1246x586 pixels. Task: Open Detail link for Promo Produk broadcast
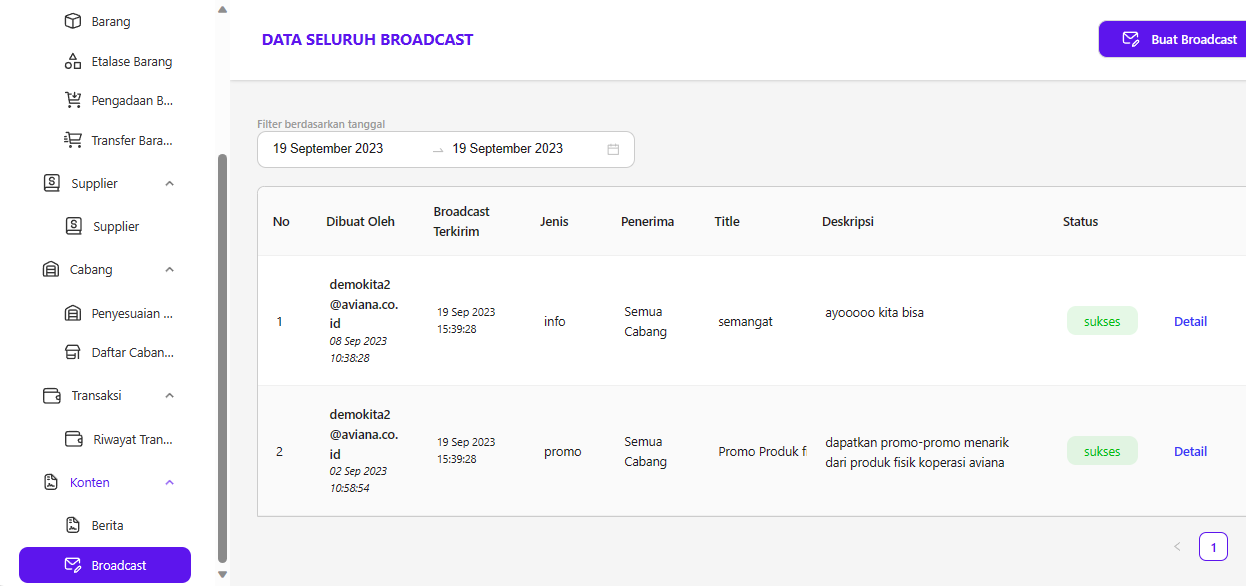point(1190,451)
